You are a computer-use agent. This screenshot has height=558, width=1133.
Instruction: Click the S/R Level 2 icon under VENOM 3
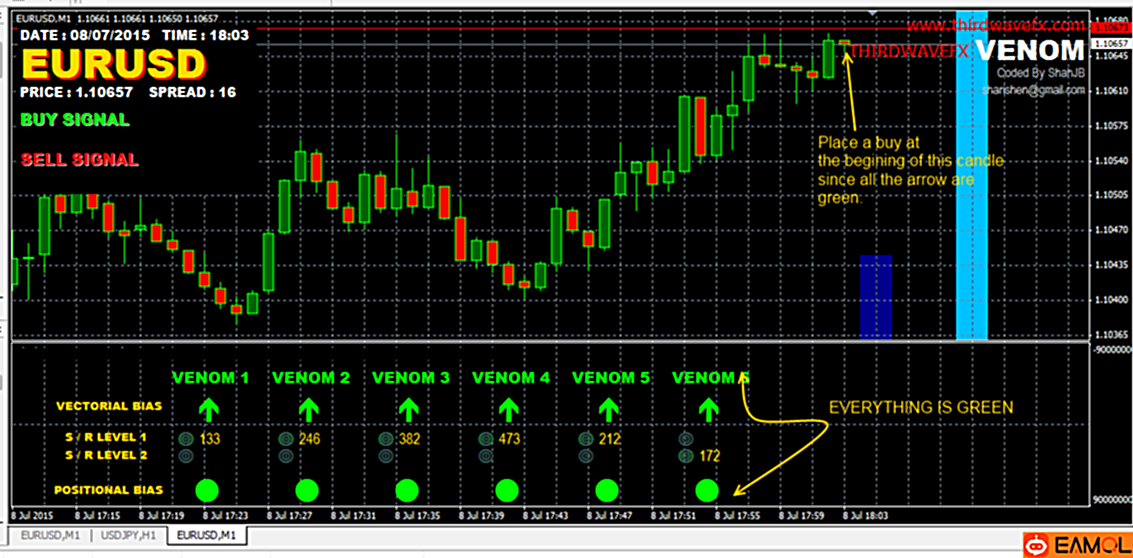[x=385, y=456]
